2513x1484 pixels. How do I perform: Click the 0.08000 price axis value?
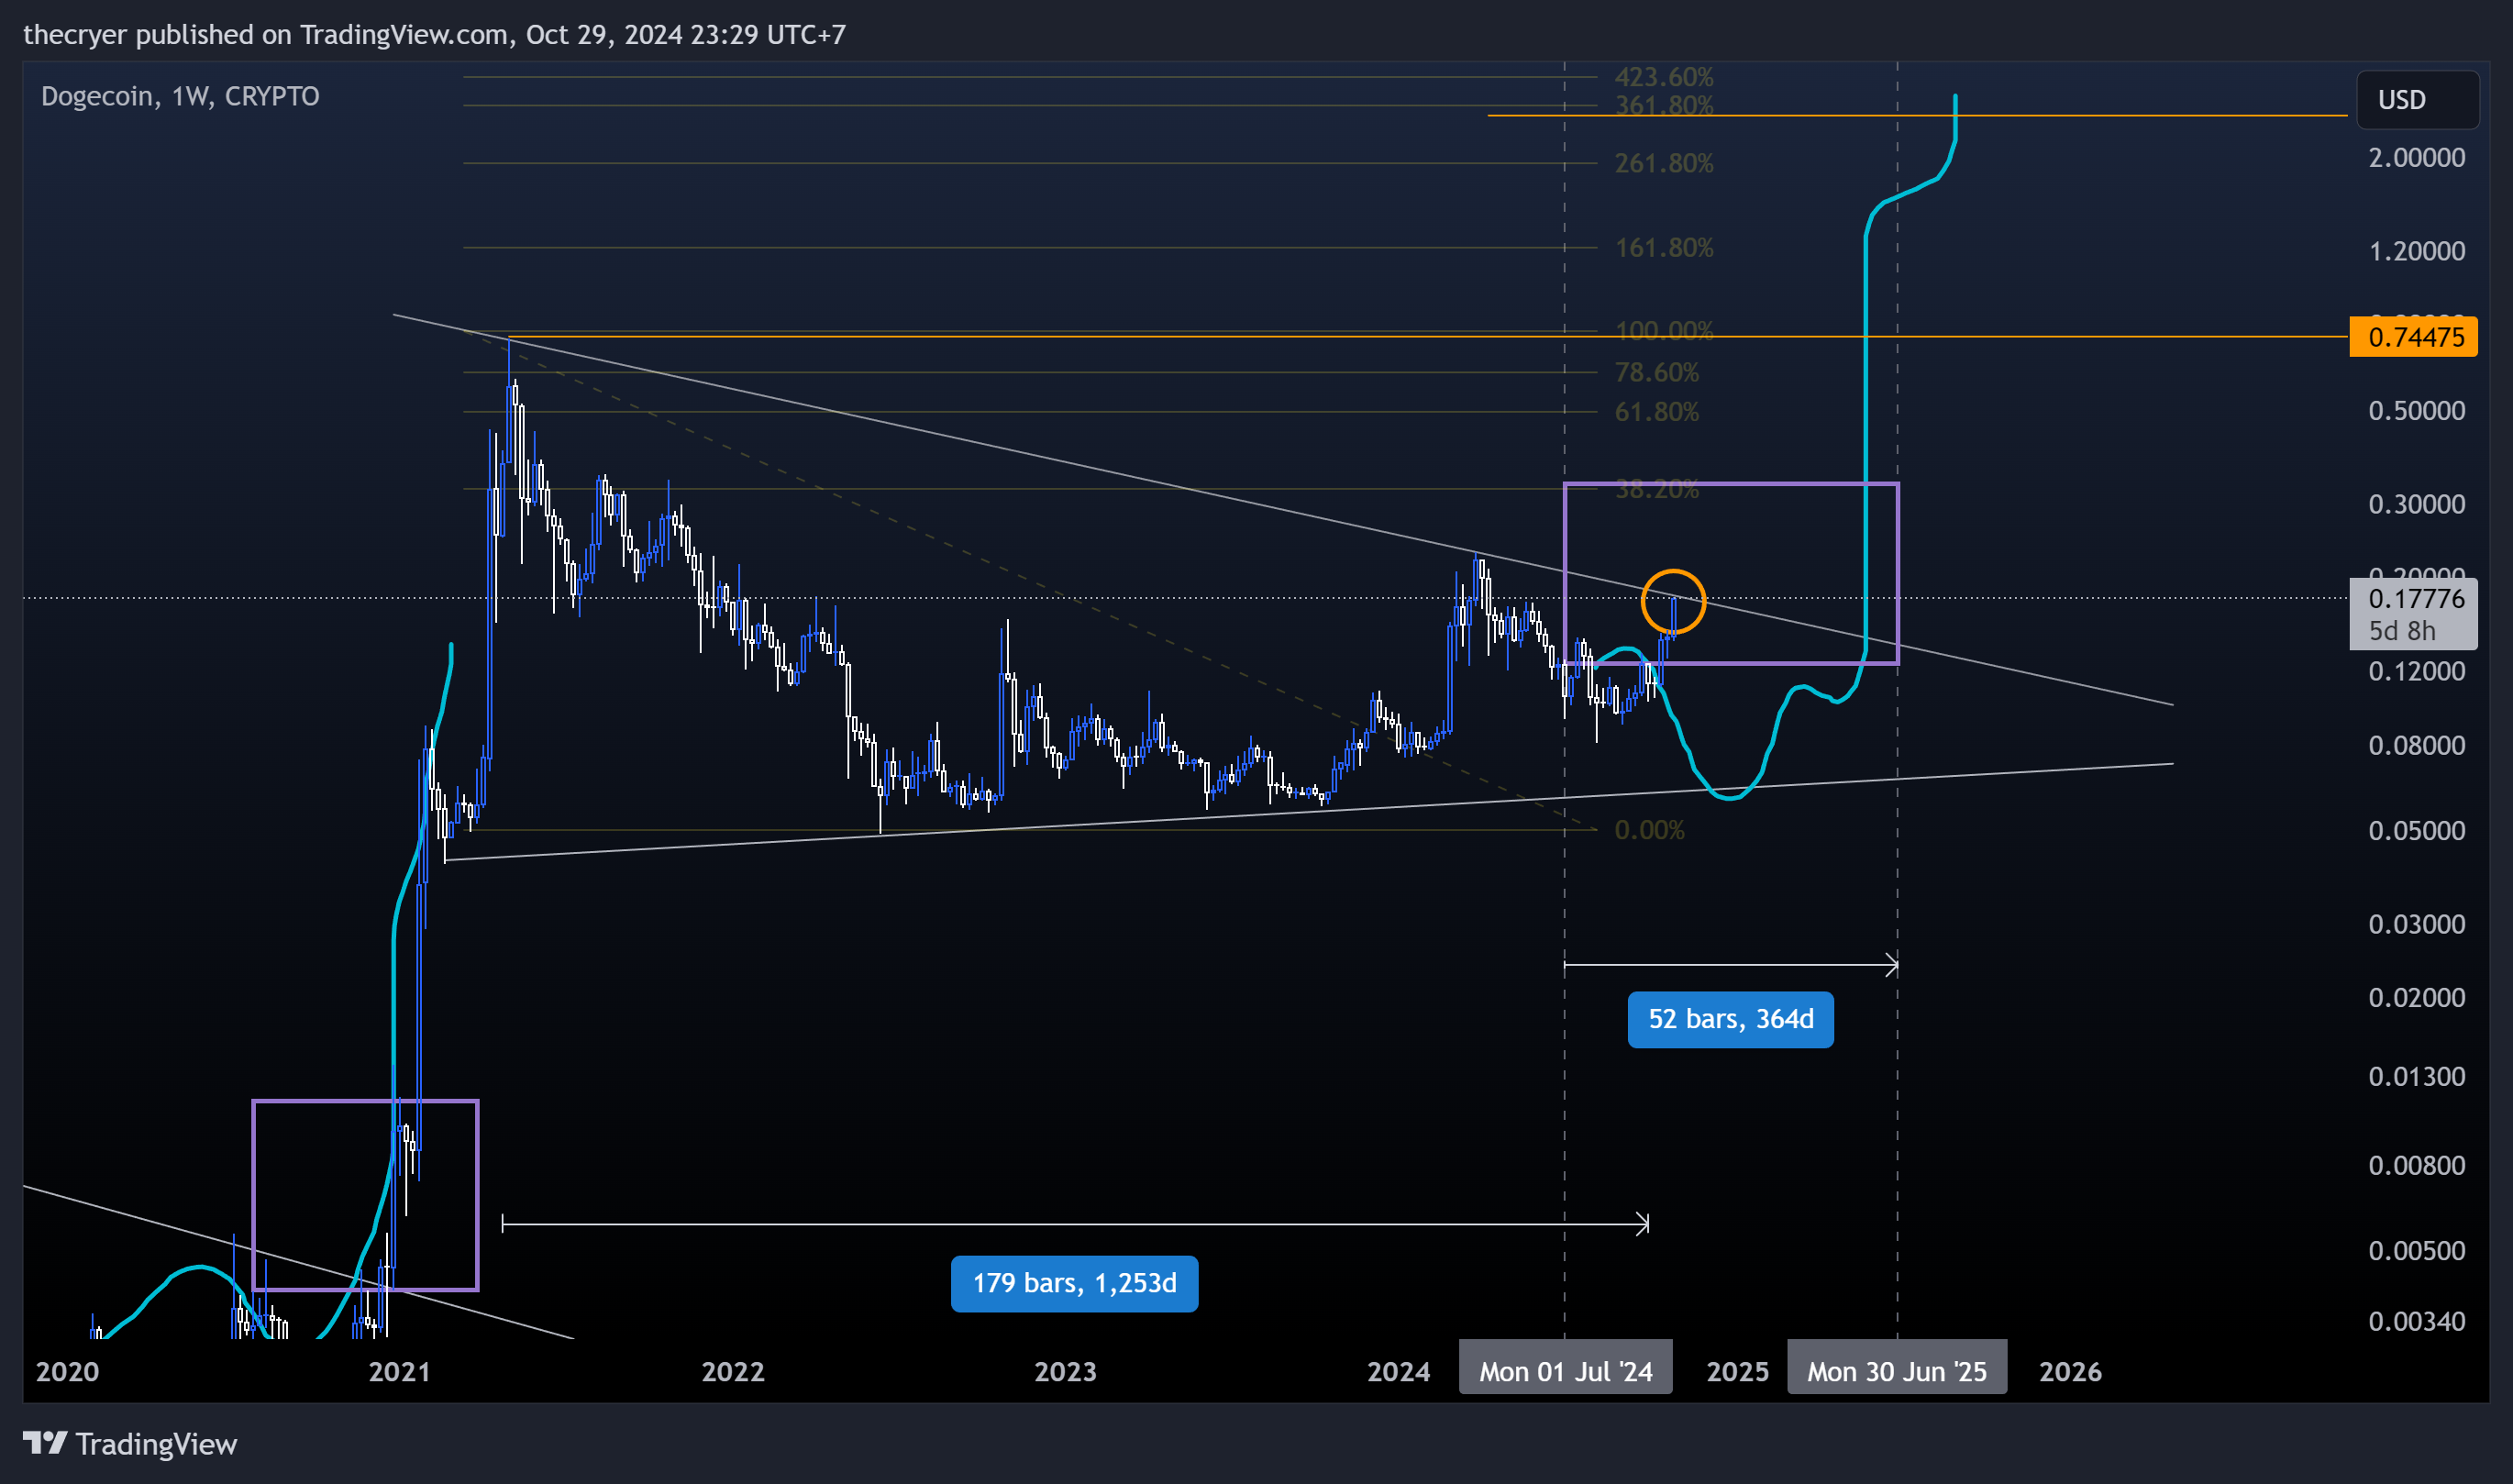2416,745
